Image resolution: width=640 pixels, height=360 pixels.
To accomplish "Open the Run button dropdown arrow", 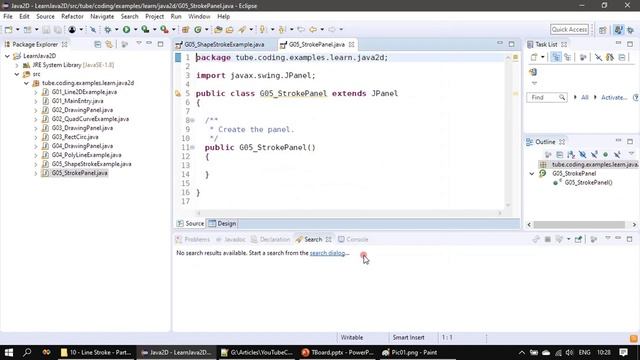I will pyautogui.click(x=136, y=29).
